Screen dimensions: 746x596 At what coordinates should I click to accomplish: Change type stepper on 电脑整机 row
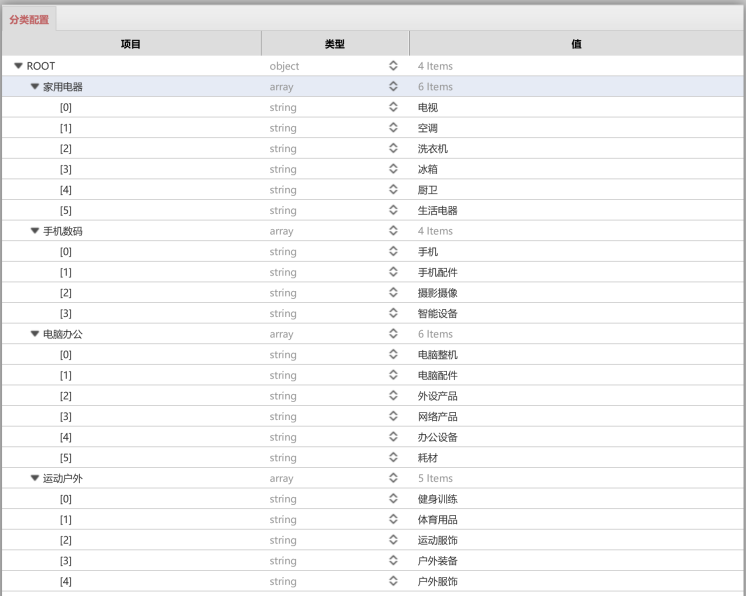pyautogui.click(x=393, y=354)
